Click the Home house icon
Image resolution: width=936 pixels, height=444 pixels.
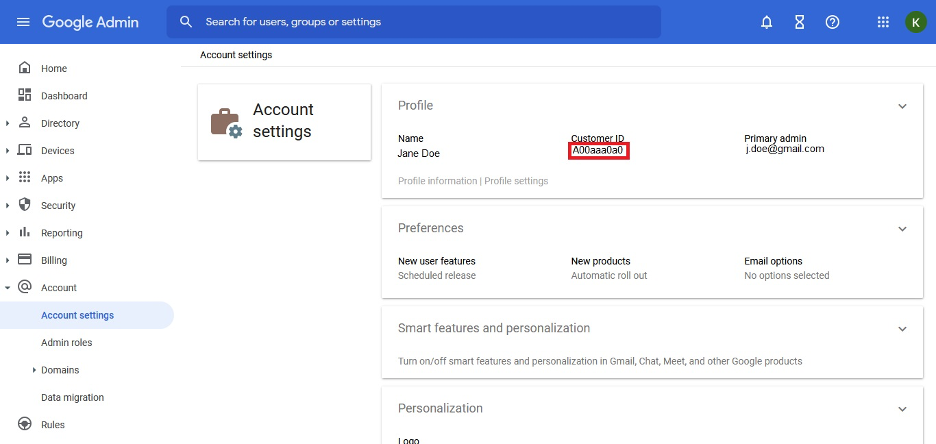(24, 68)
